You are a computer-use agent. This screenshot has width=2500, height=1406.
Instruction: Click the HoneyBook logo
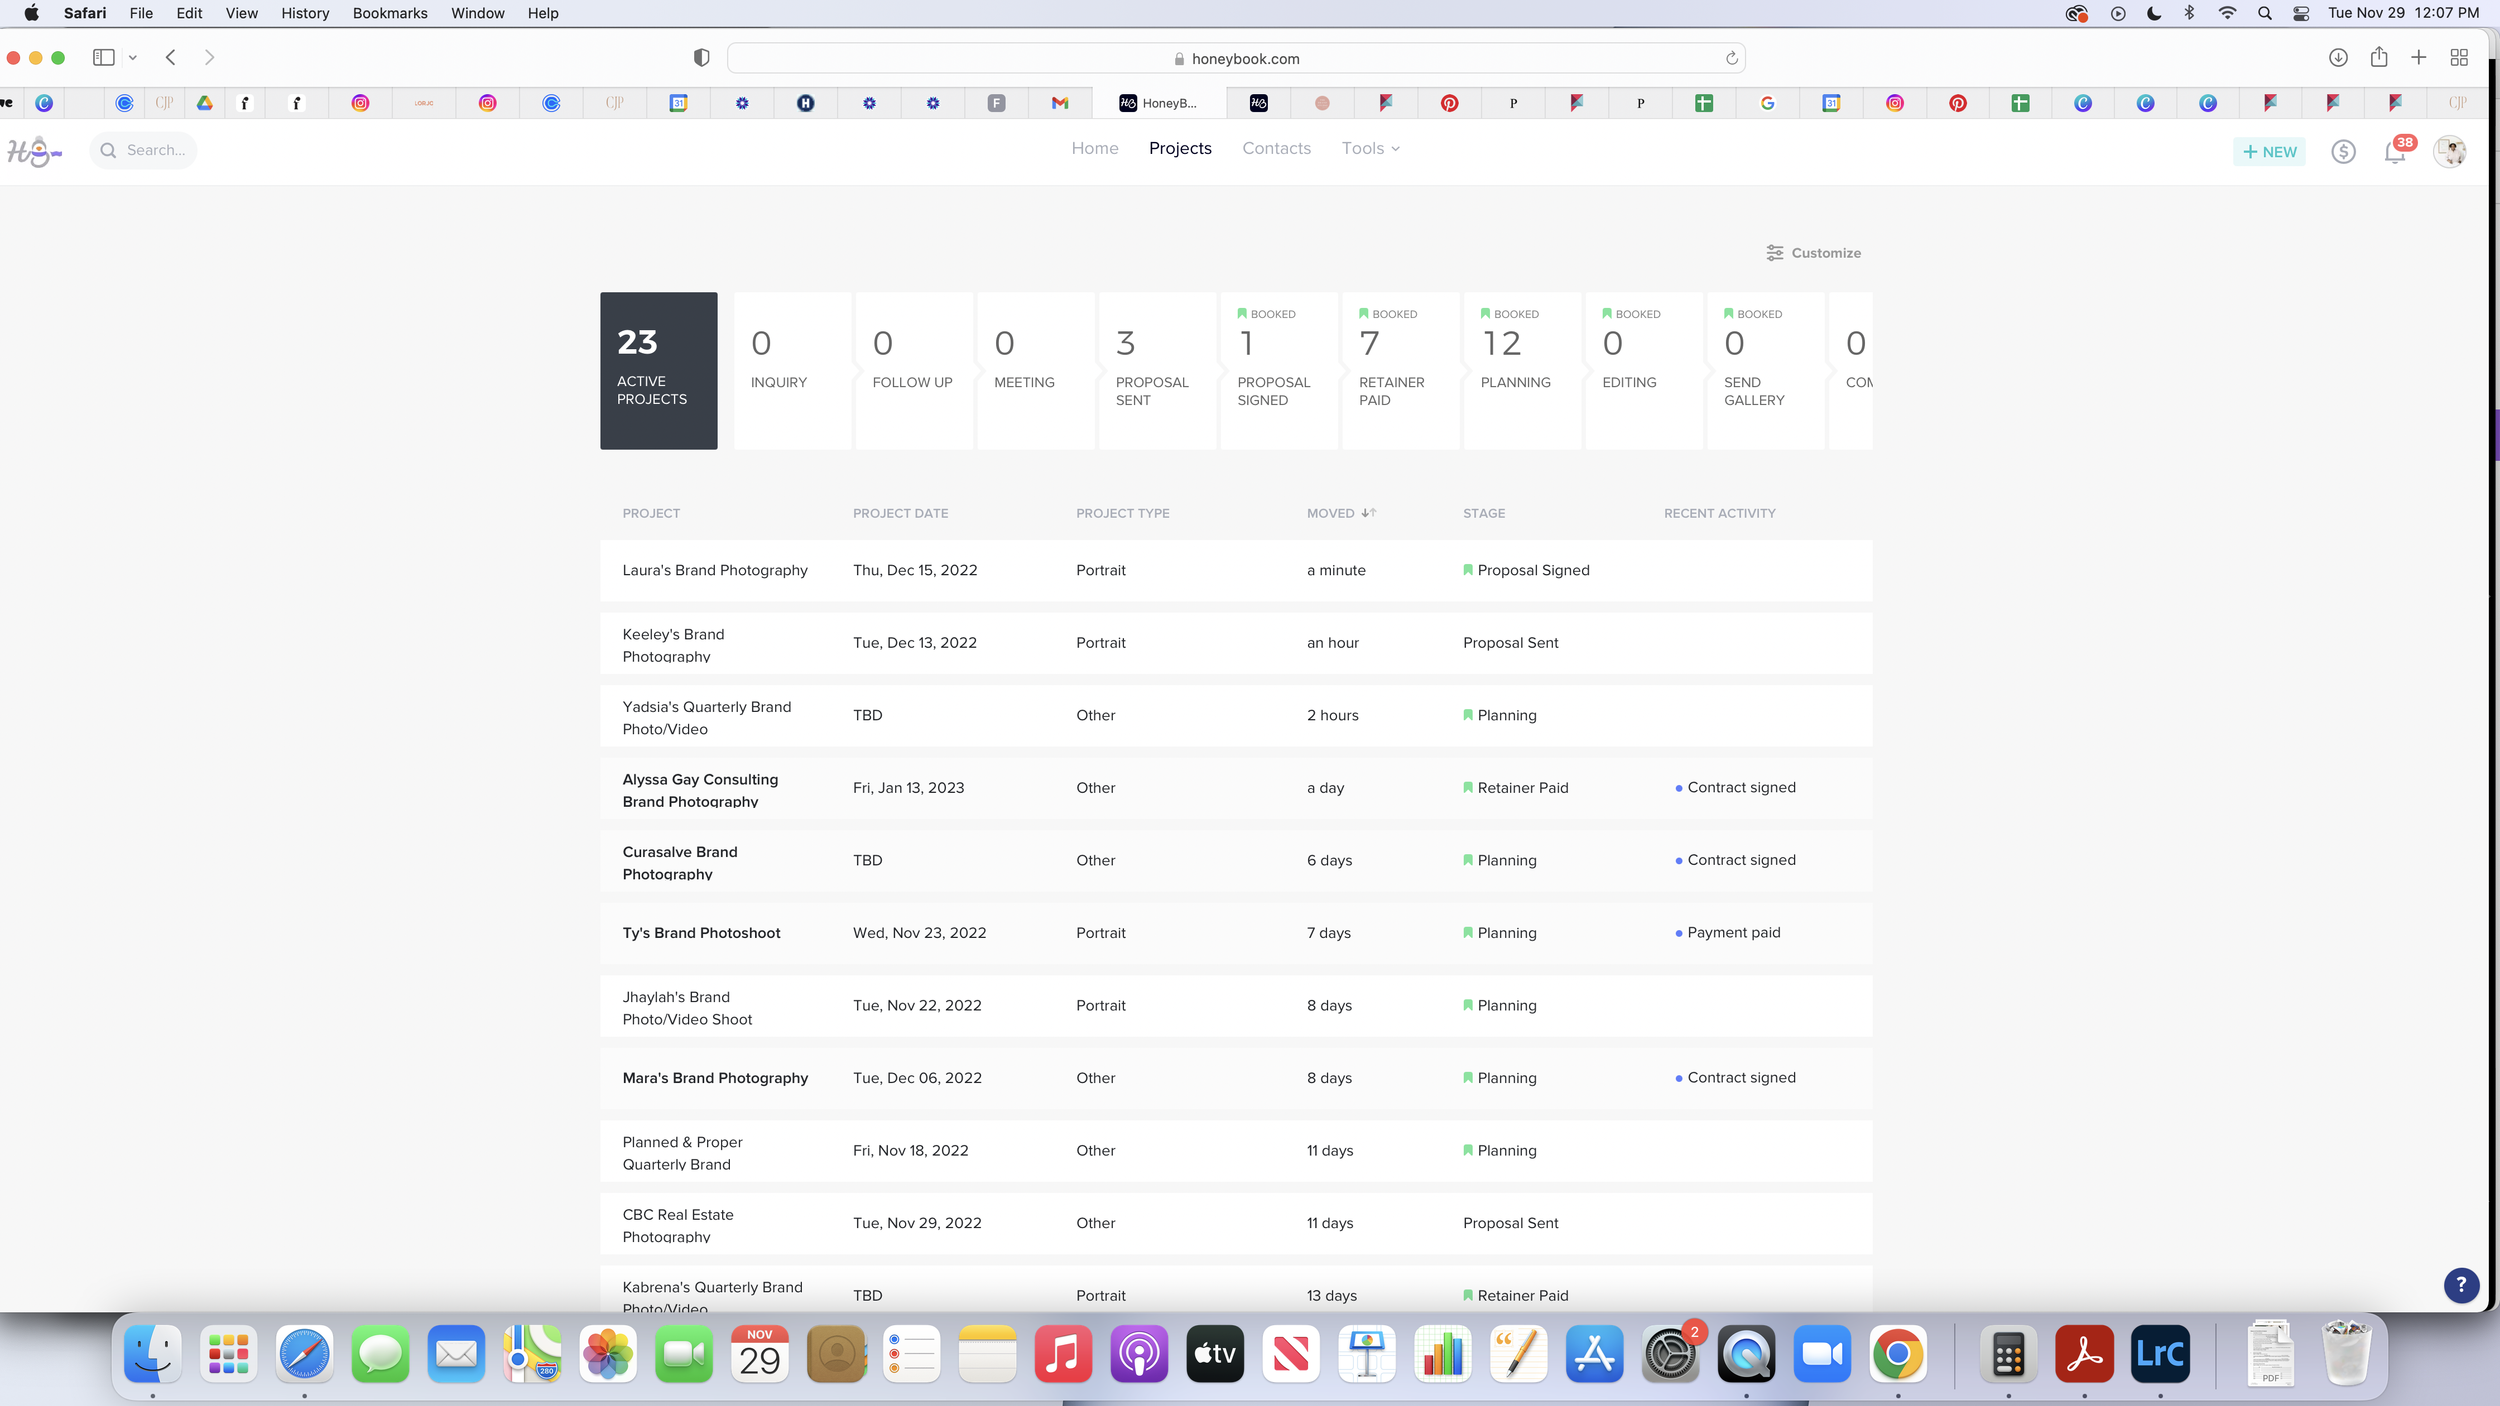pos(34,151)
